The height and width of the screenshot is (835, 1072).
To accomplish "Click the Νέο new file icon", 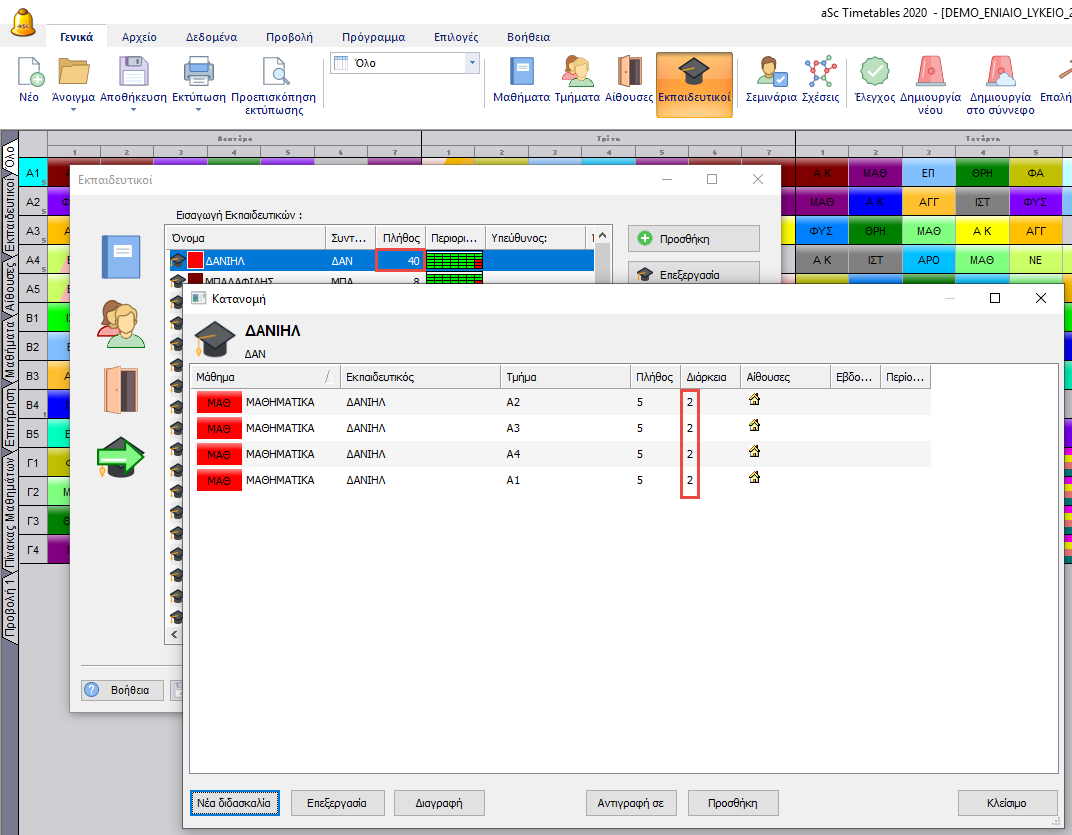I will coord(31,80).
